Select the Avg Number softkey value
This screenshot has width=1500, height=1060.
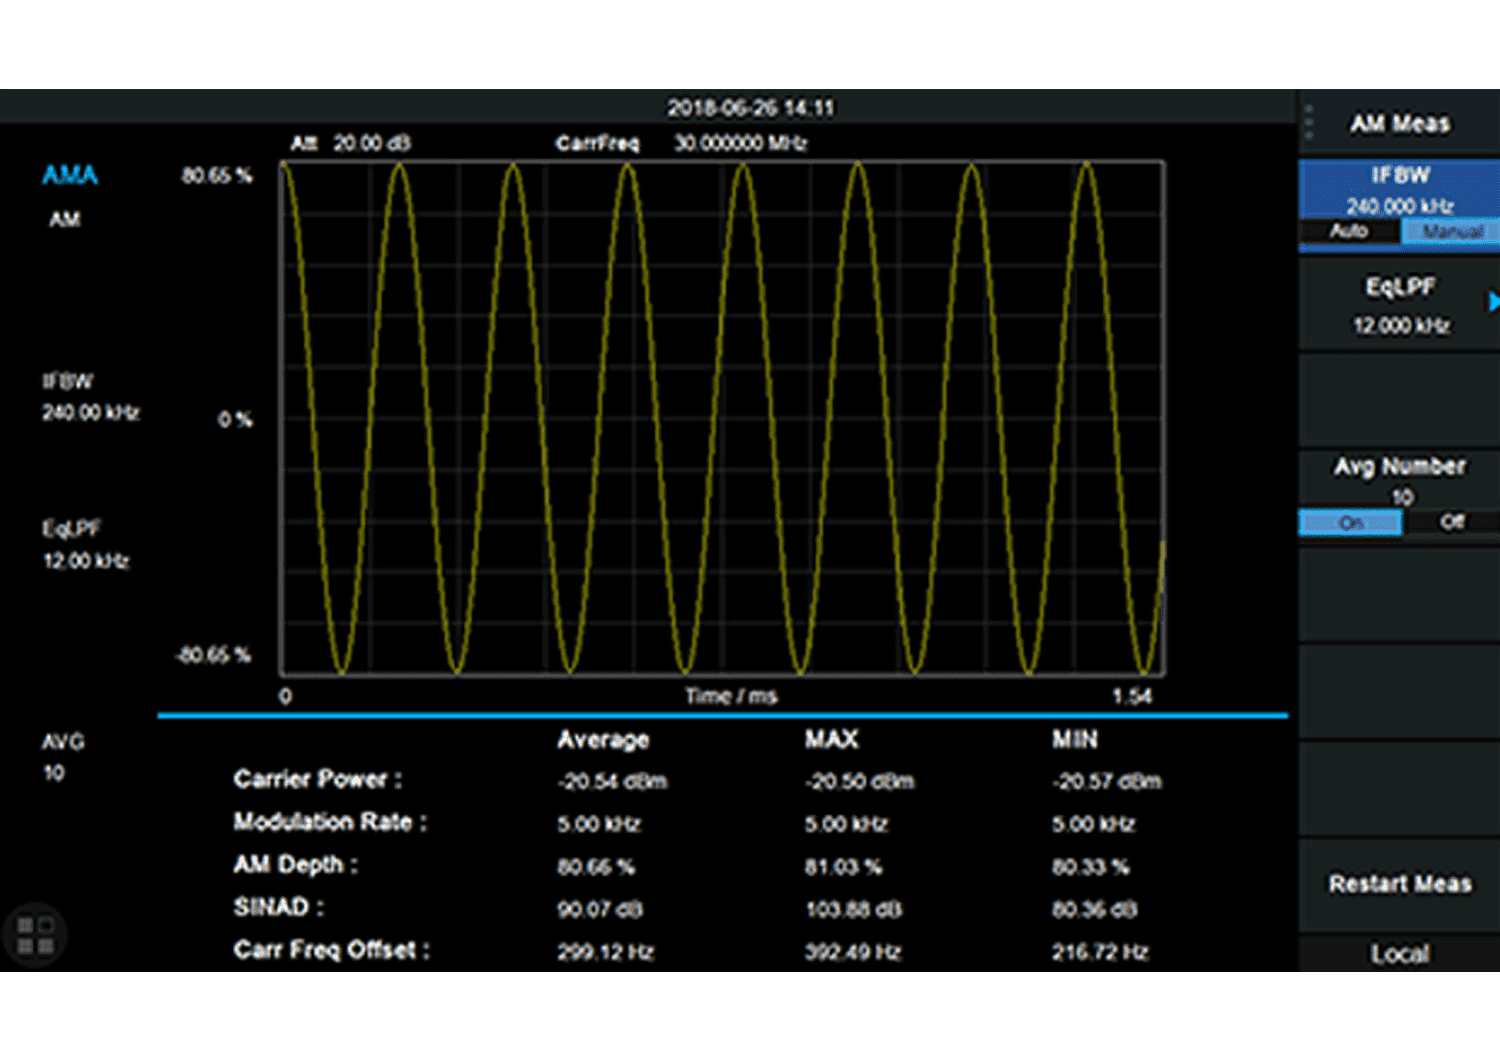(x=1400, y=480)
